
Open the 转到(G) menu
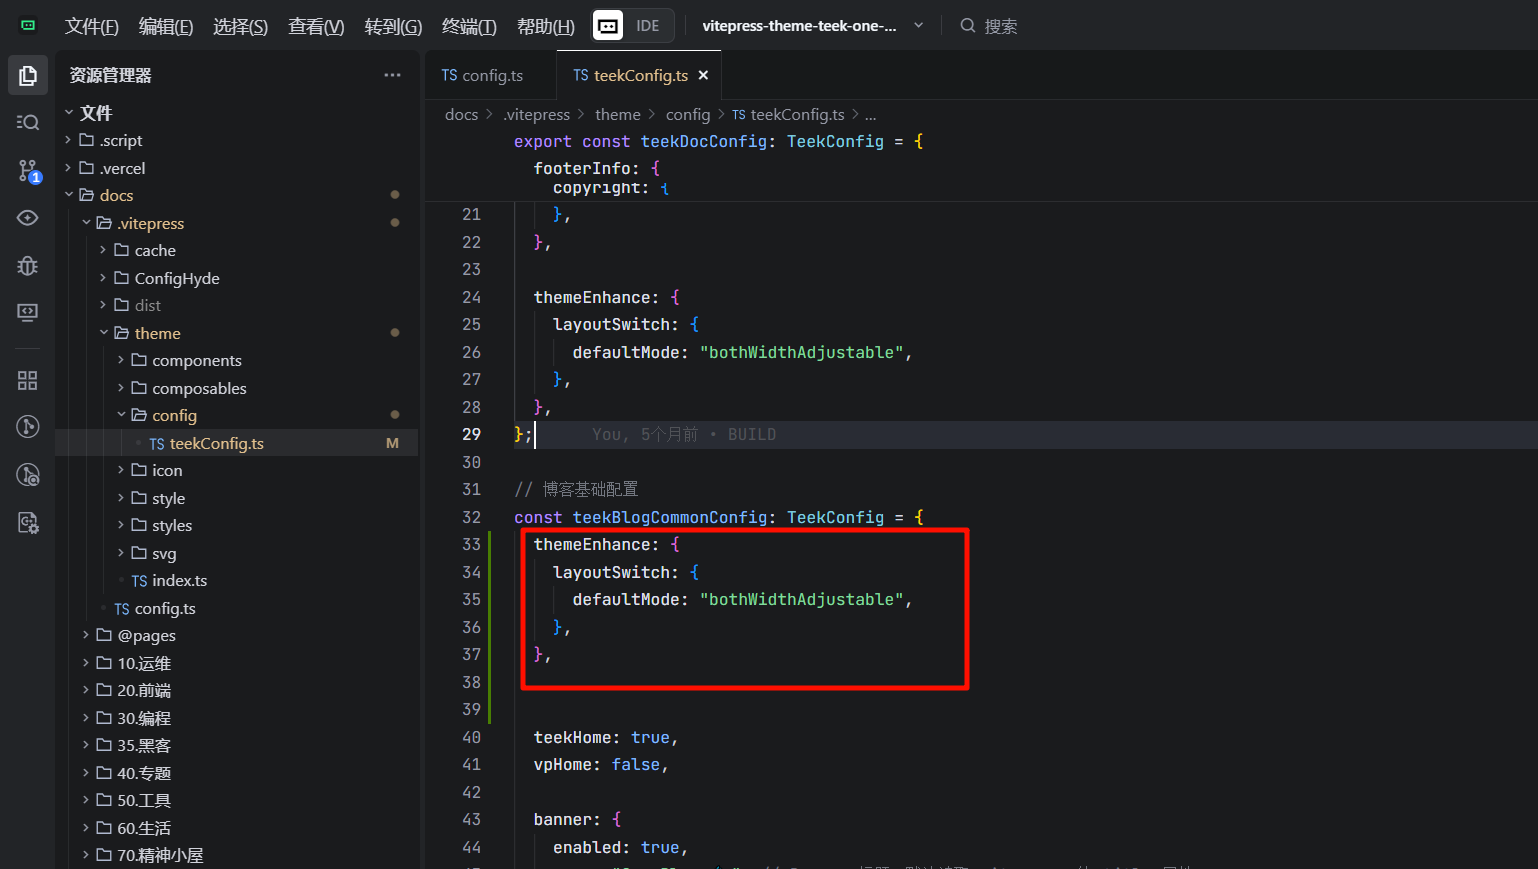(x=393, y=26)
